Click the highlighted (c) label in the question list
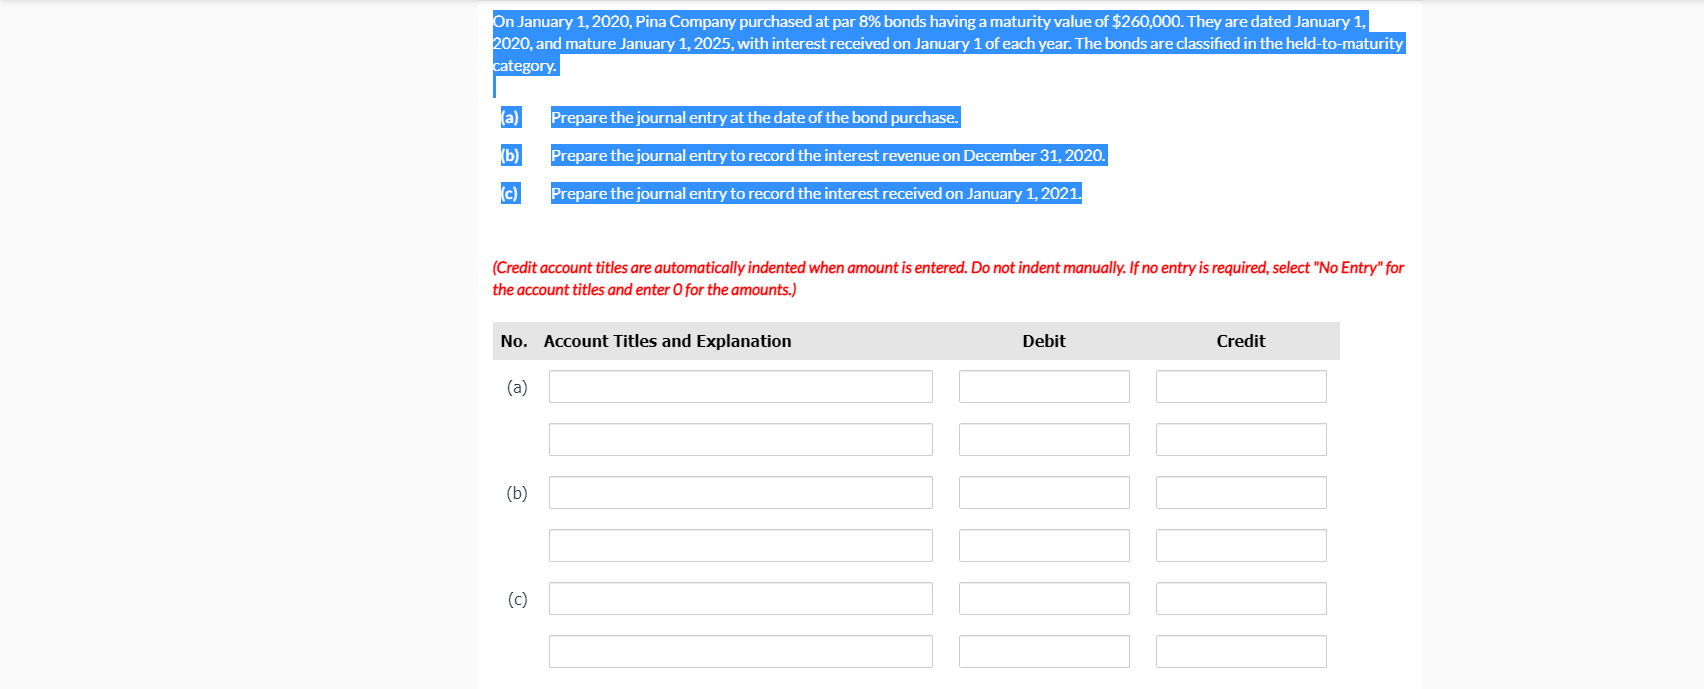Image resolution: width=1704 pixels, height=689 pixels. pyautogui.click(x=510, y=193)
